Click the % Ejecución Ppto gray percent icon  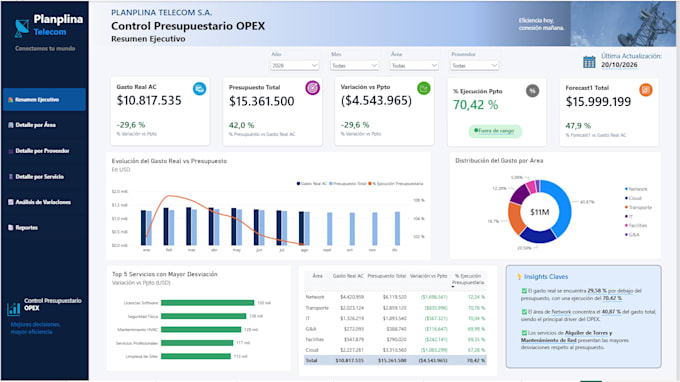tap(533, 91)
